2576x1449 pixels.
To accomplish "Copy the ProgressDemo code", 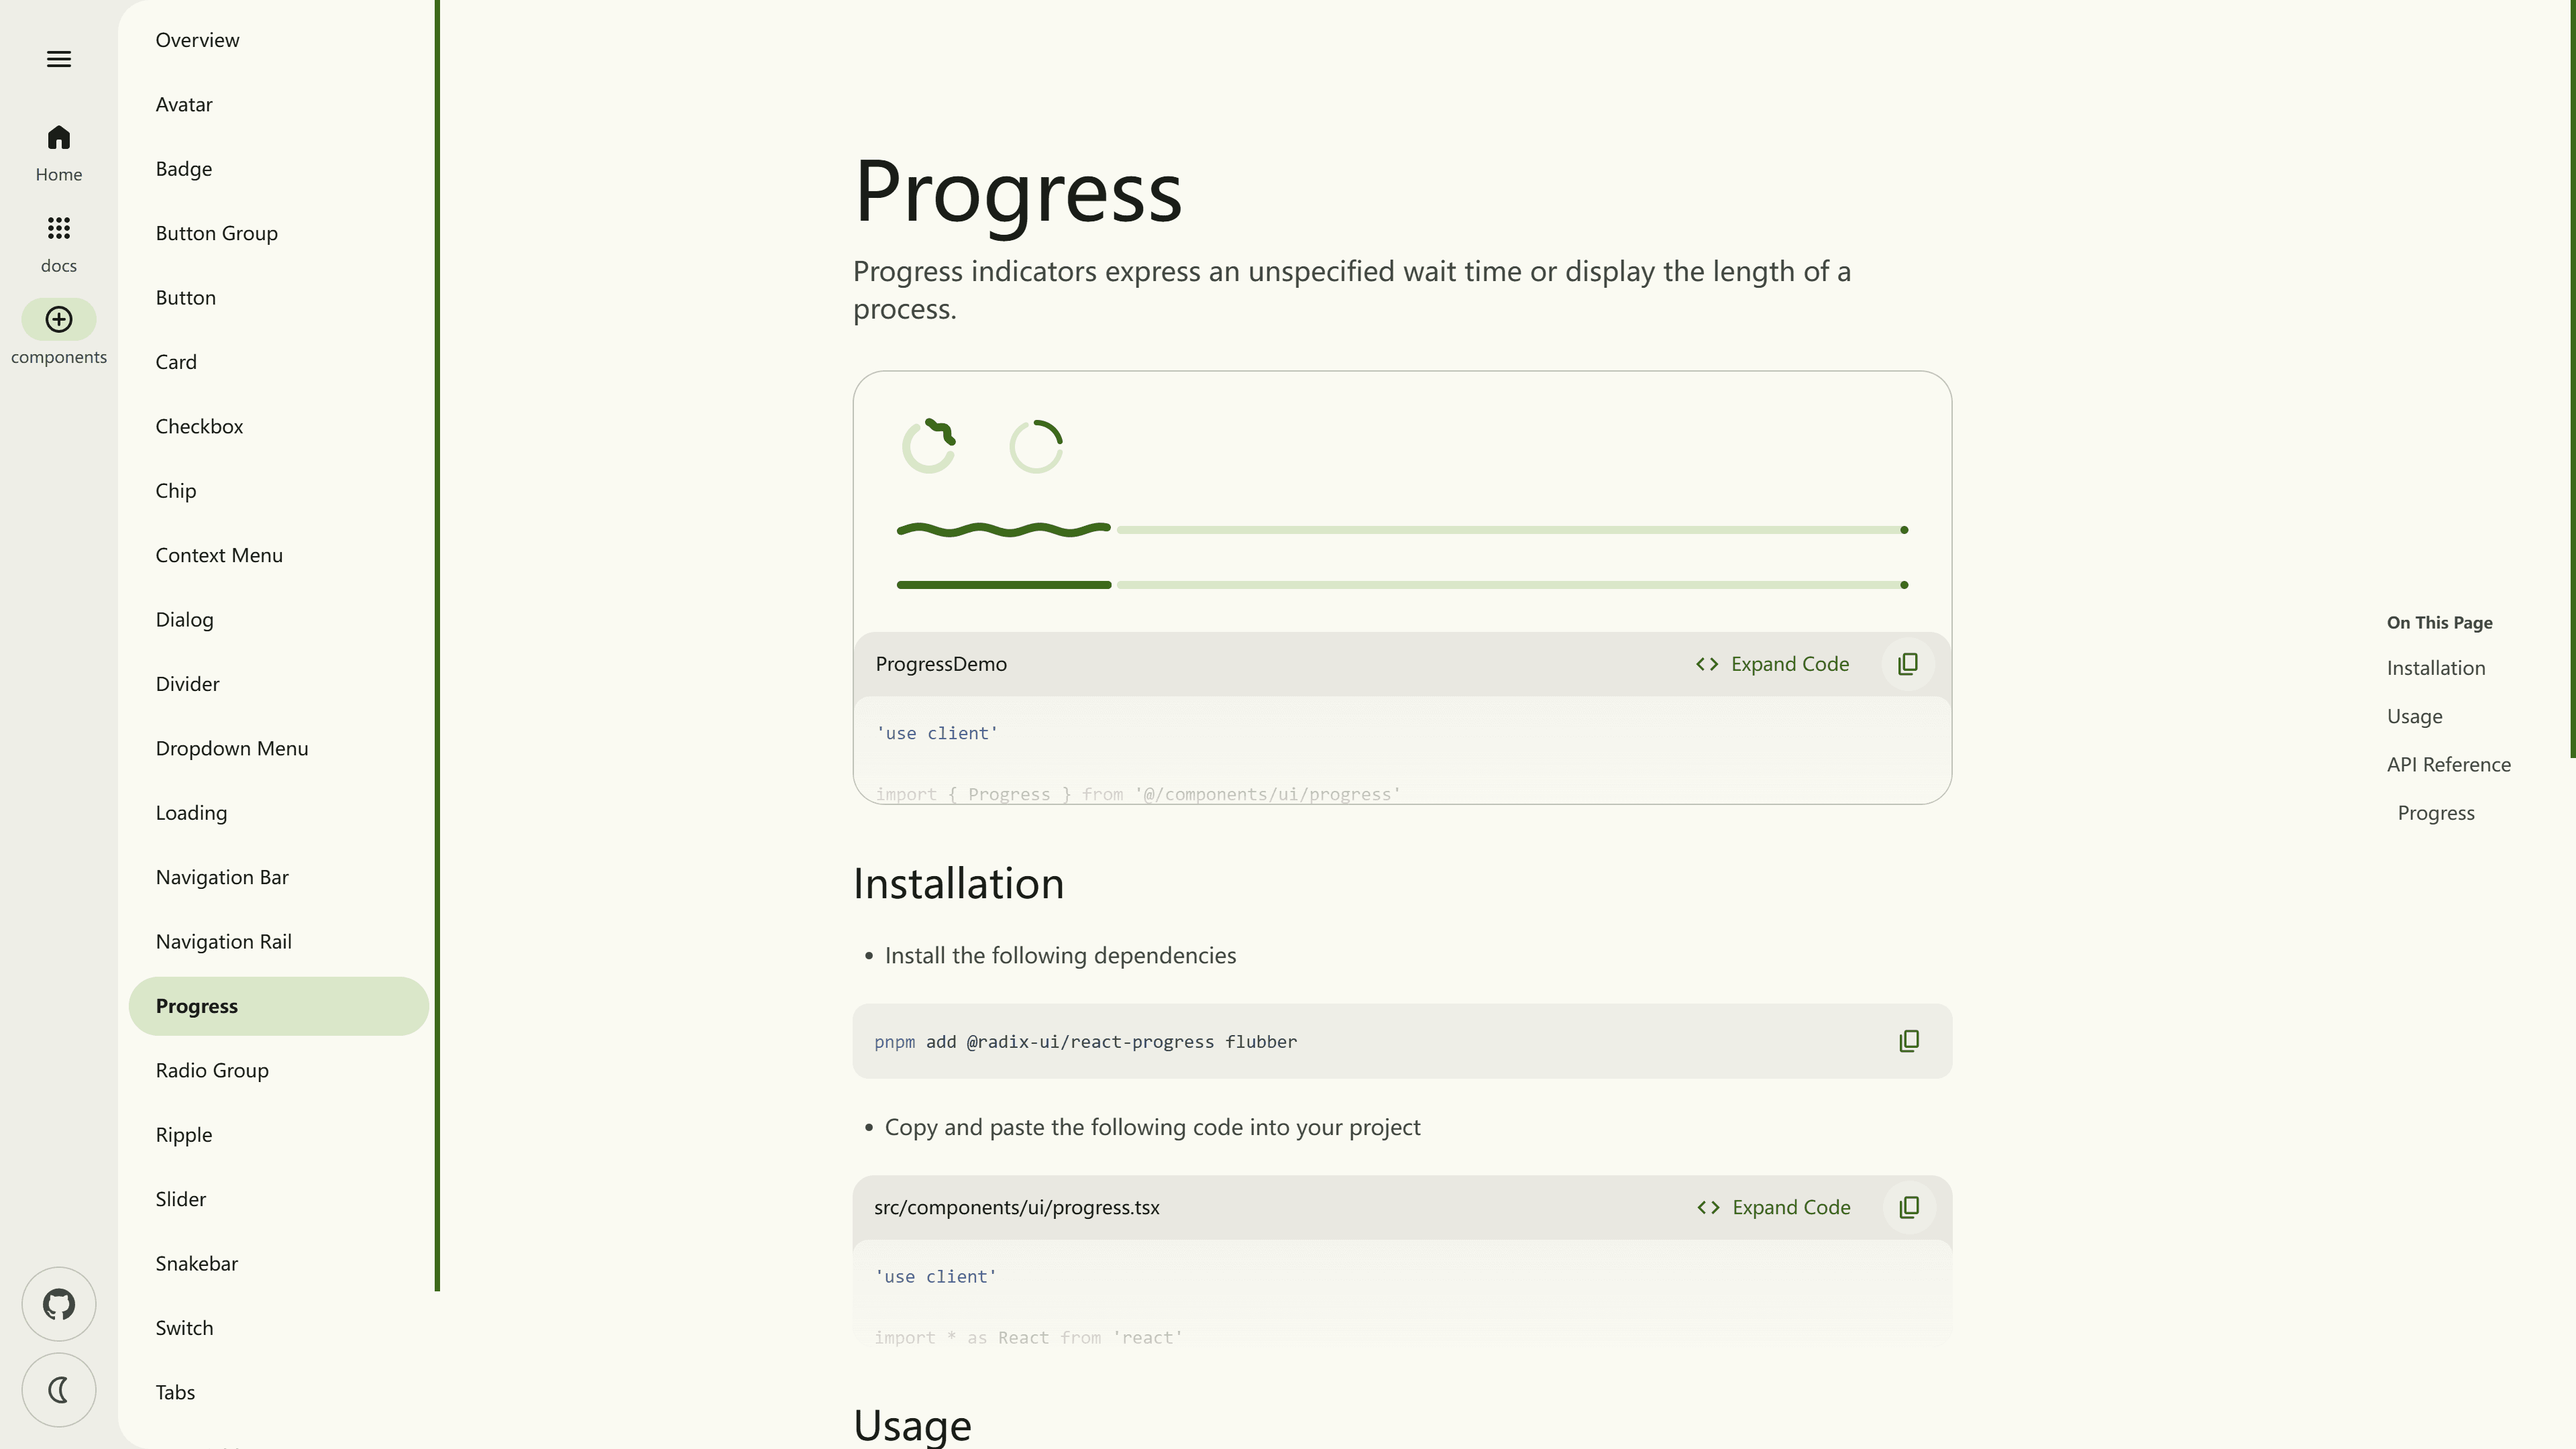I will (x=1908, y=664).
